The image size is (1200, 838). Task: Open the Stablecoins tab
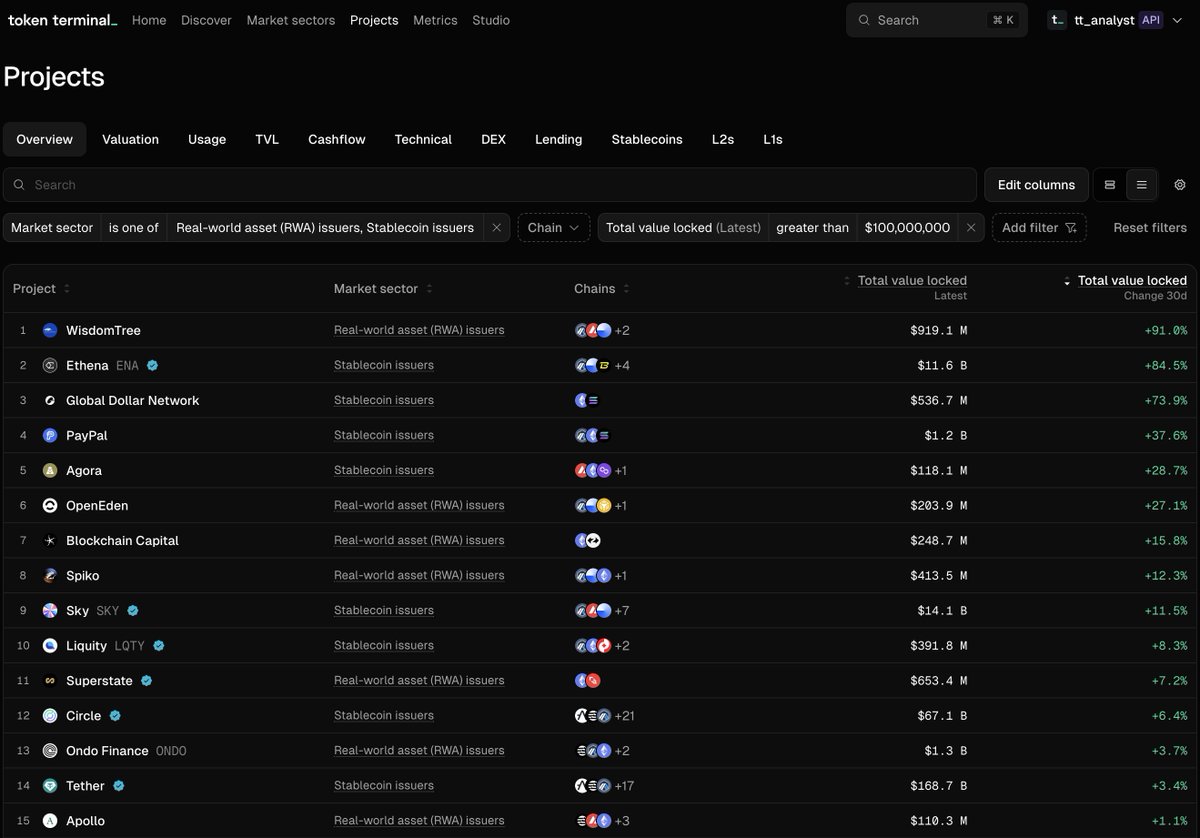pyautogui.click(x=647, y=139)
